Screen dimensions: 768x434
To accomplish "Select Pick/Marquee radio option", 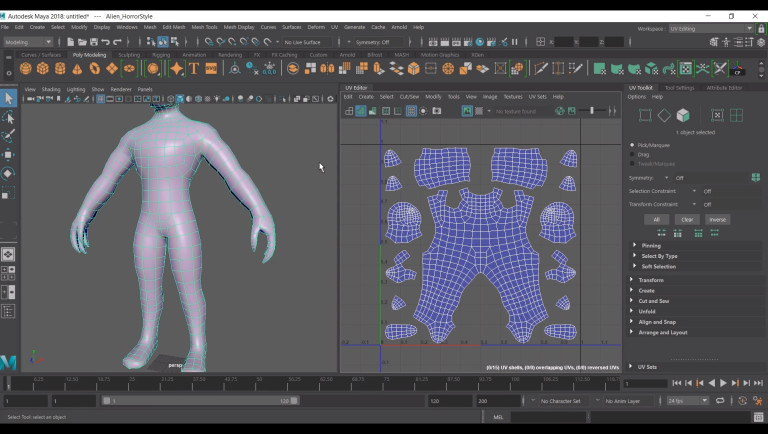I will [x=632, y=145].
